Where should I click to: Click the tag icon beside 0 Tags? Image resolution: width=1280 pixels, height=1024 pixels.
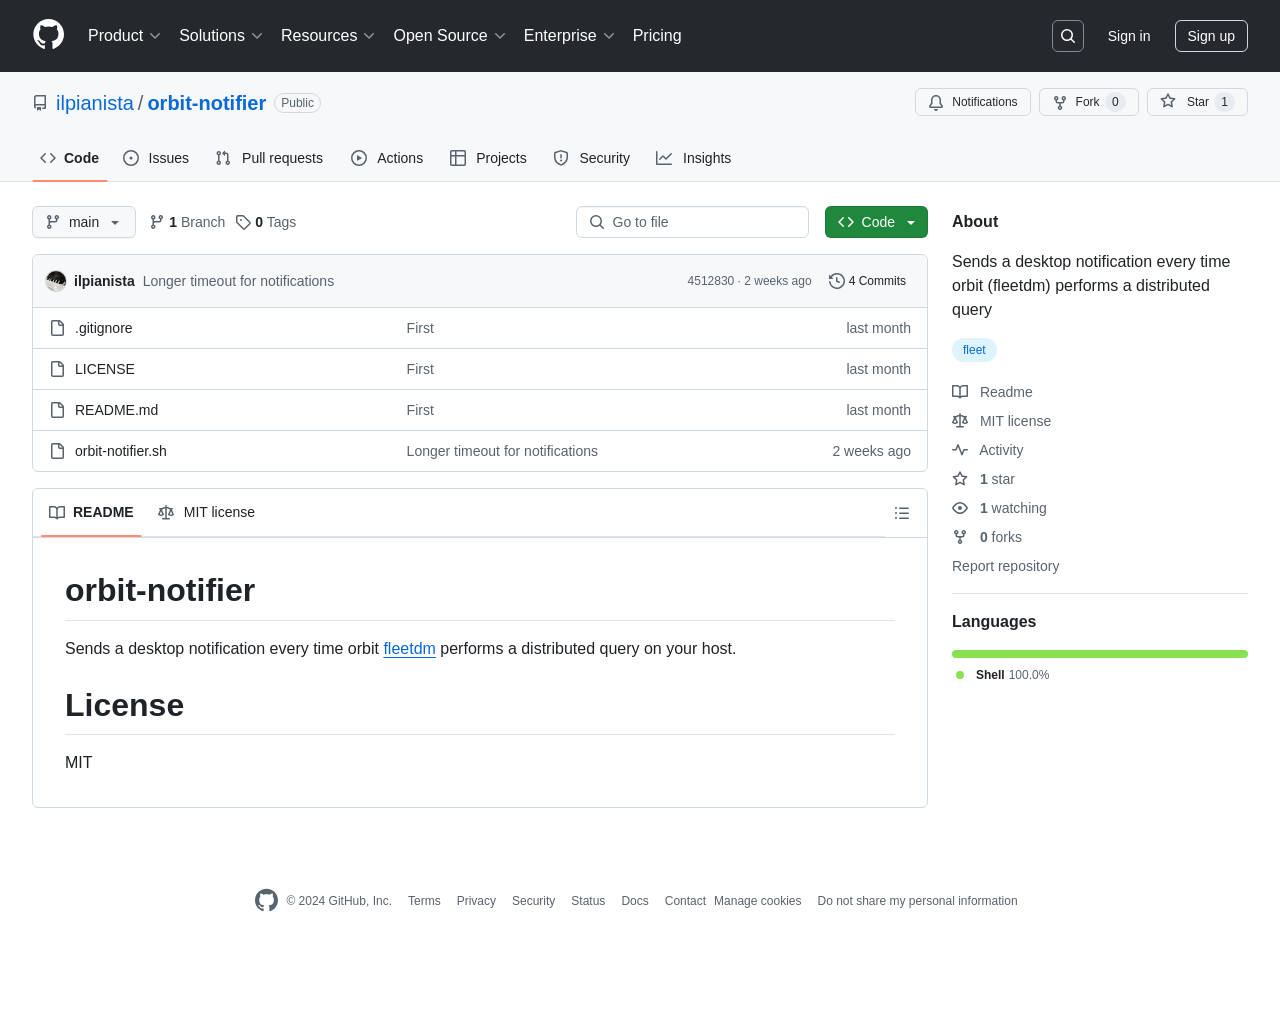[243, 222]
